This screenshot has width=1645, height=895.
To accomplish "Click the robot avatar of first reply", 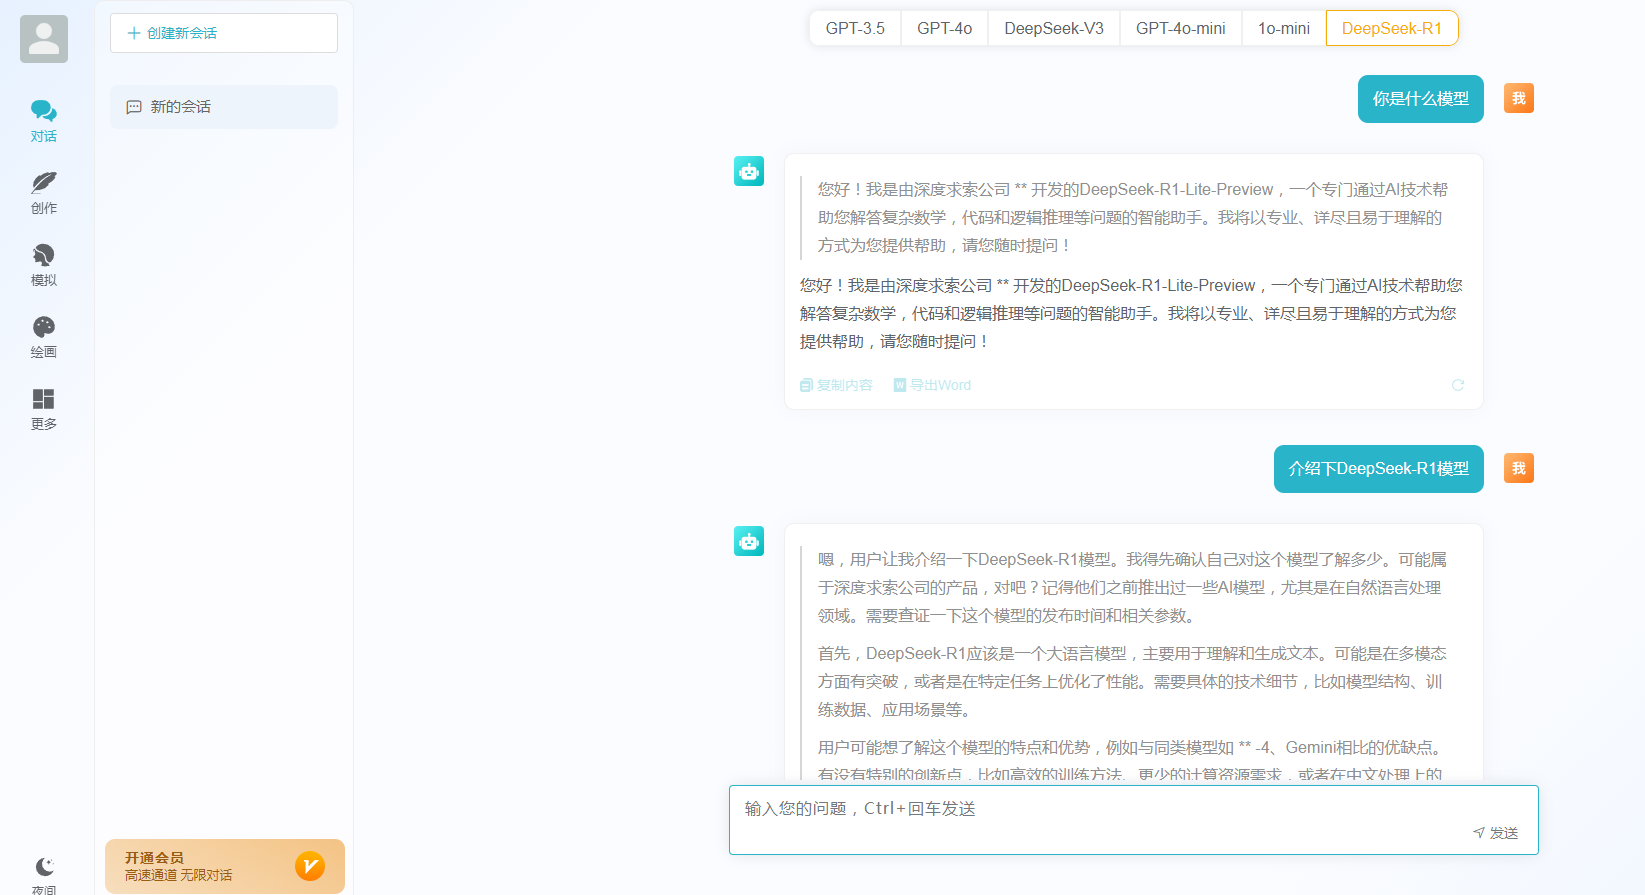I will [x=749, y=171].
